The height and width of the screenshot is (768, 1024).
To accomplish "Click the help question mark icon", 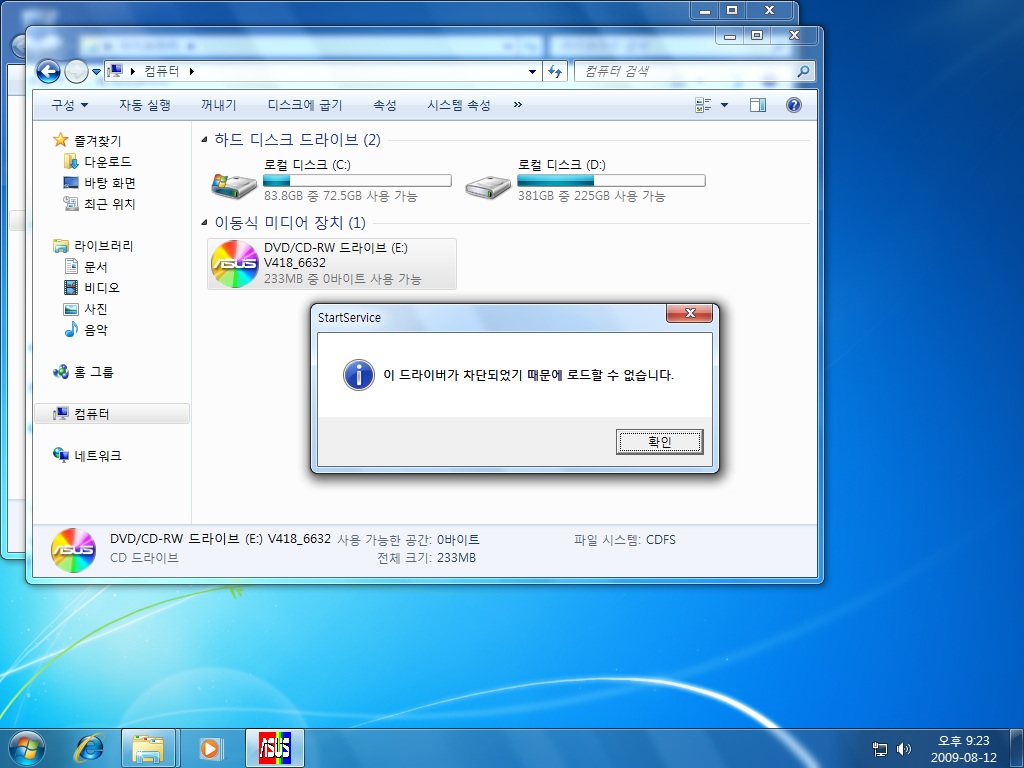I will coord(793,105).
